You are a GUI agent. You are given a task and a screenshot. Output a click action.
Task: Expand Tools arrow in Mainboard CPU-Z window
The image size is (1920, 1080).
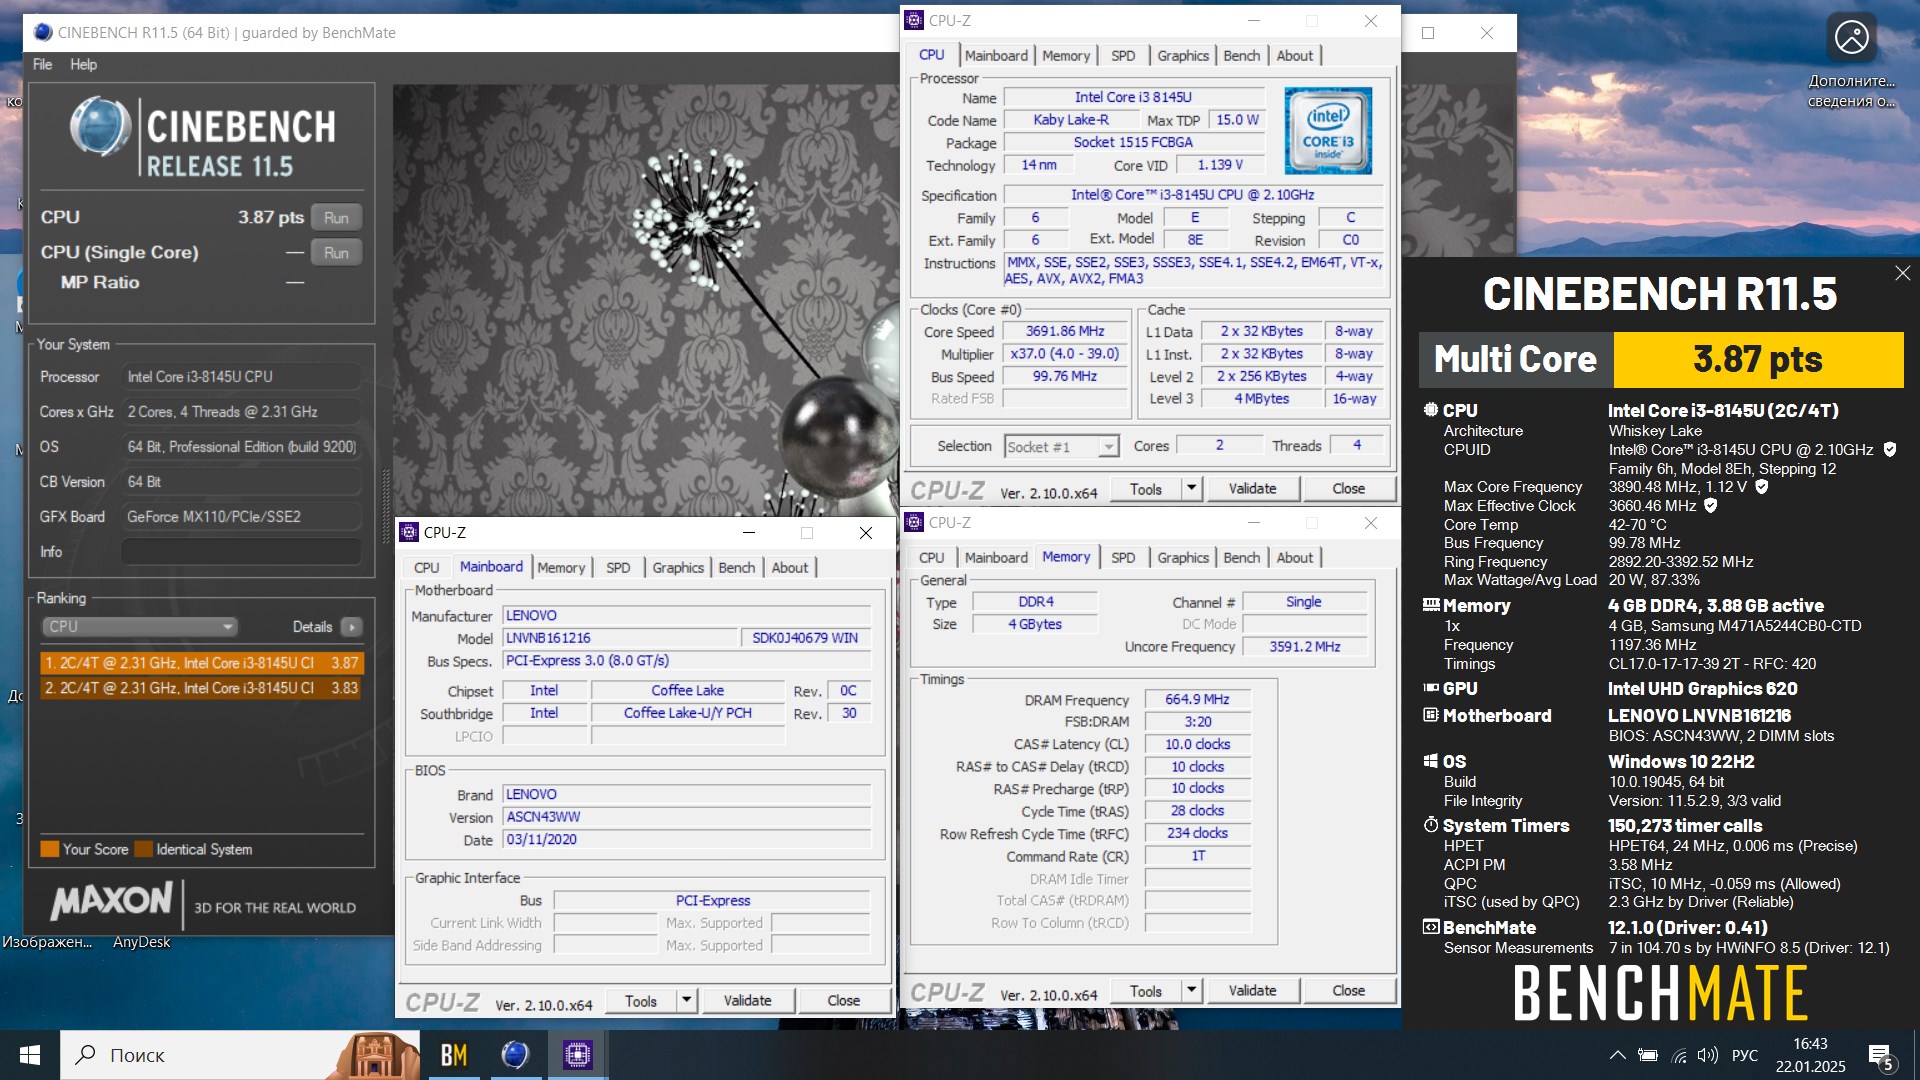tap(686, 1001)
